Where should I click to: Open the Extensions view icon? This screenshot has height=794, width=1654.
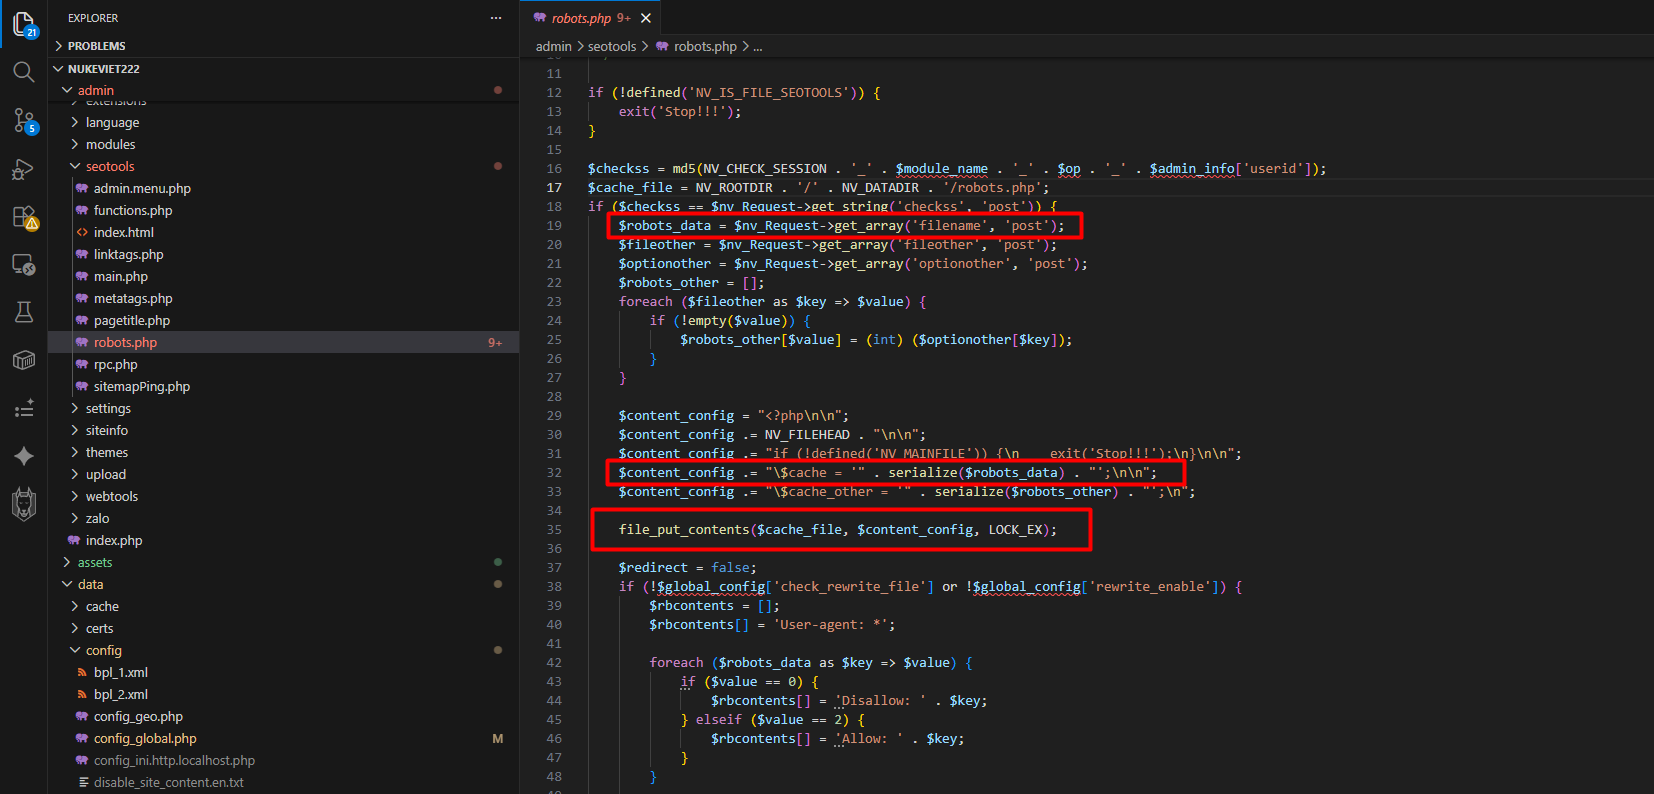pos(24,217)
